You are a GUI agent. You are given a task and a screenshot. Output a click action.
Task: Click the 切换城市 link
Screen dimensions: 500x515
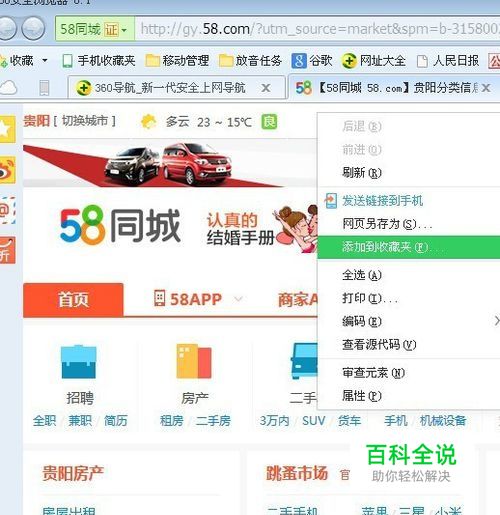(85, 121)
